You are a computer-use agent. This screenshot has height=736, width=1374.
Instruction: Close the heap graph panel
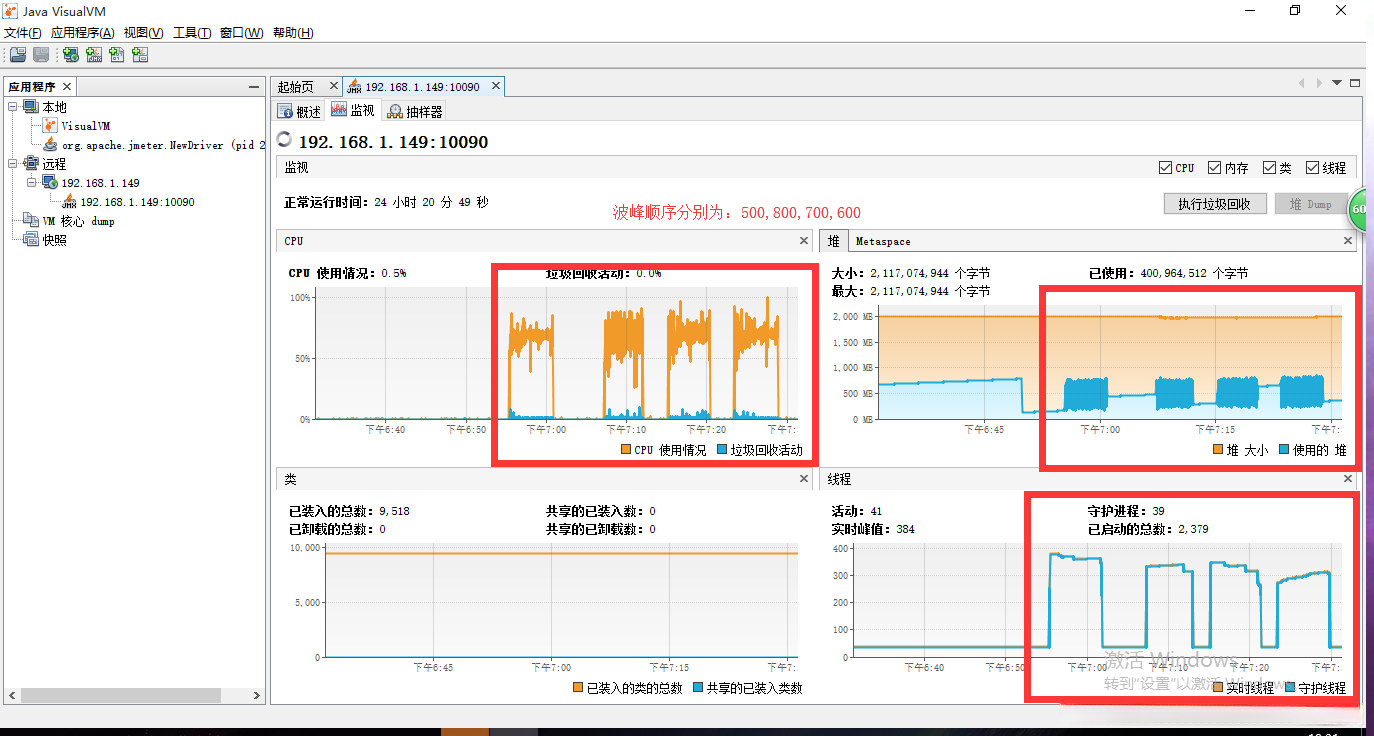1348,241
